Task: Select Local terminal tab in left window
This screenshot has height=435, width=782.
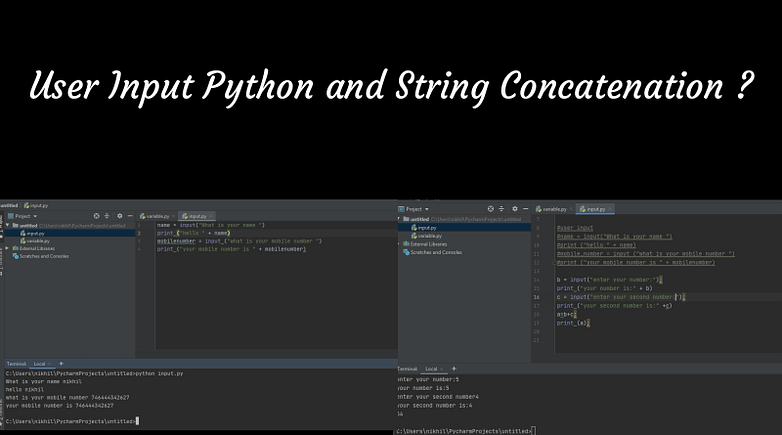Action: tap(39, 364)
